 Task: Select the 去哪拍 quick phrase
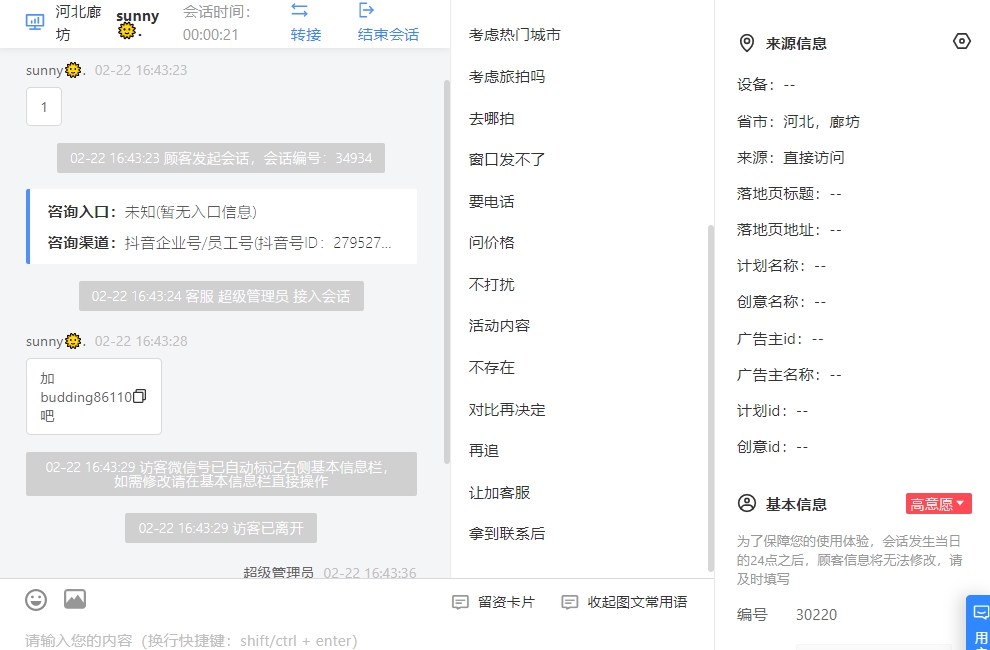pos(491,119)
